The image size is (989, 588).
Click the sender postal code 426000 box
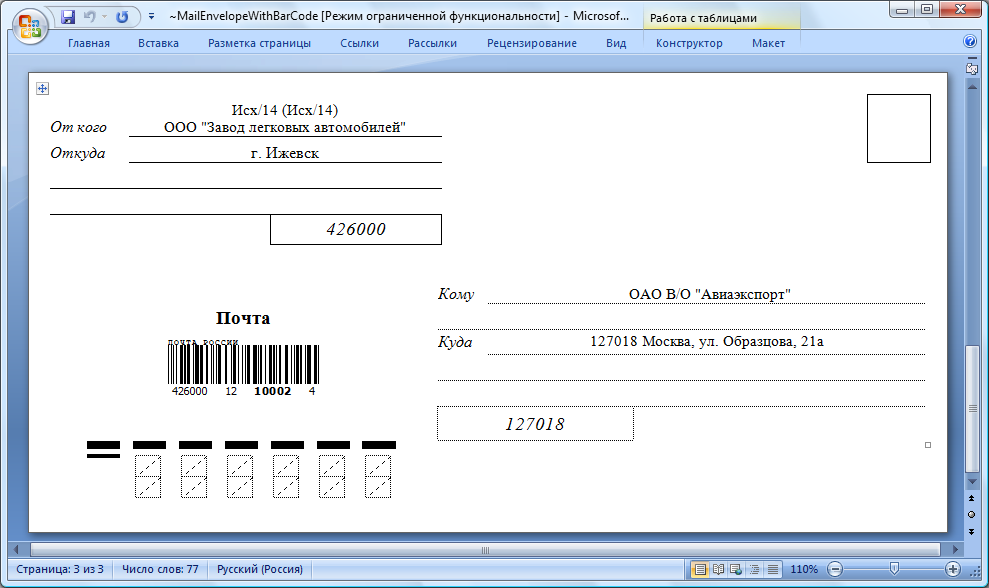click(x=356, y=230)
